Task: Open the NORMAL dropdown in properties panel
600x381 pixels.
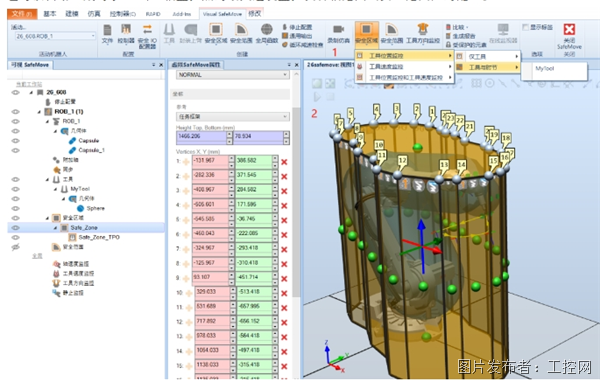Action: 232,75
